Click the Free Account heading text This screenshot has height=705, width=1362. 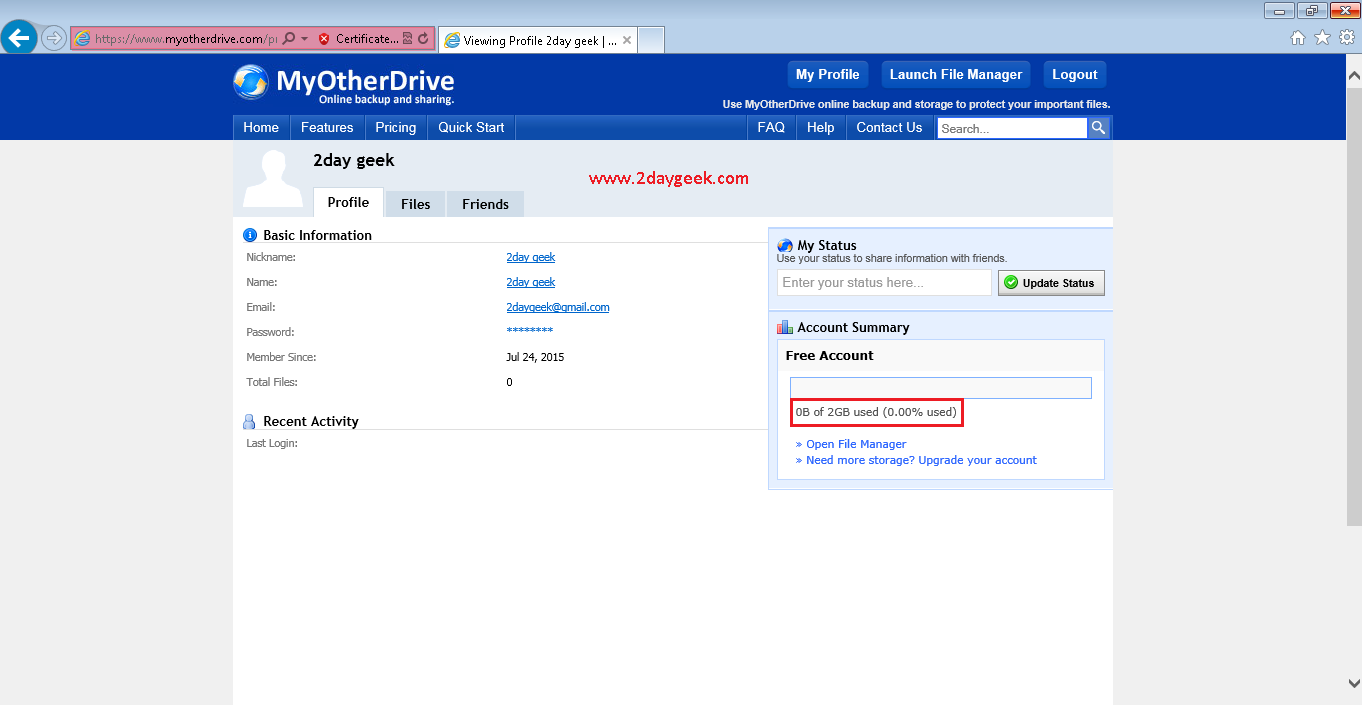click(829, 355)
